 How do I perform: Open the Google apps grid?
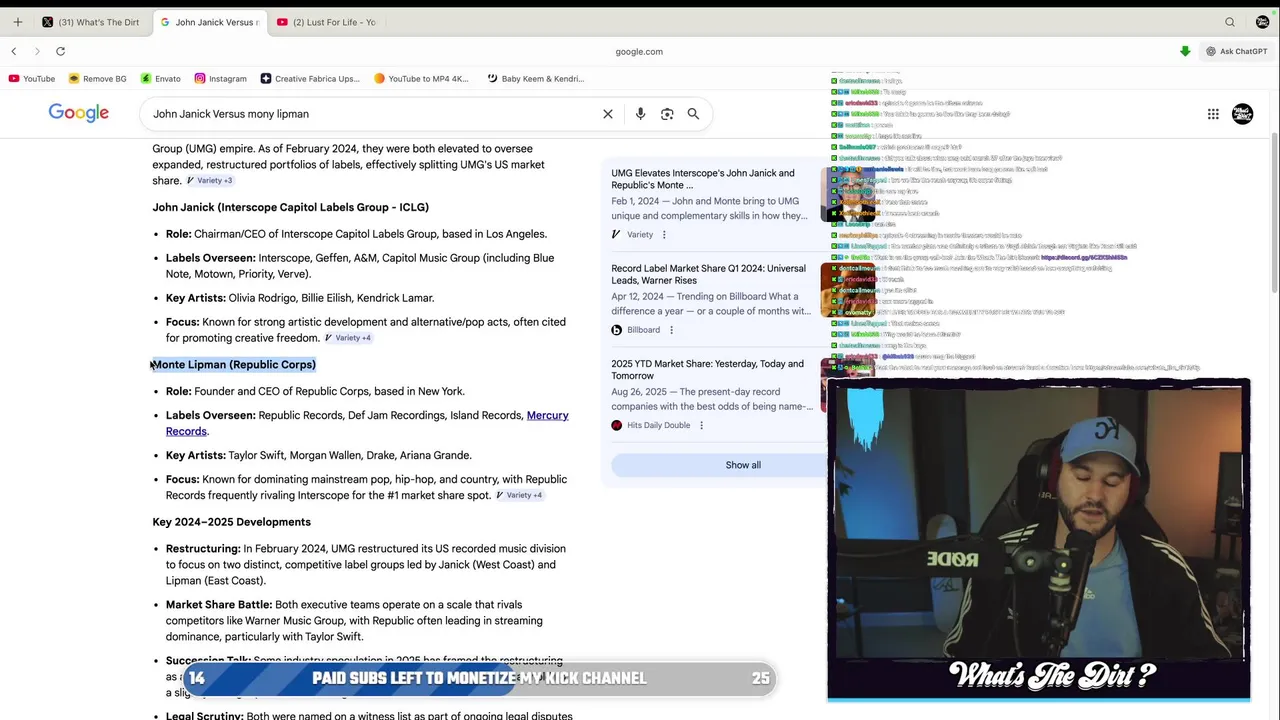[x=1213, y=114]
